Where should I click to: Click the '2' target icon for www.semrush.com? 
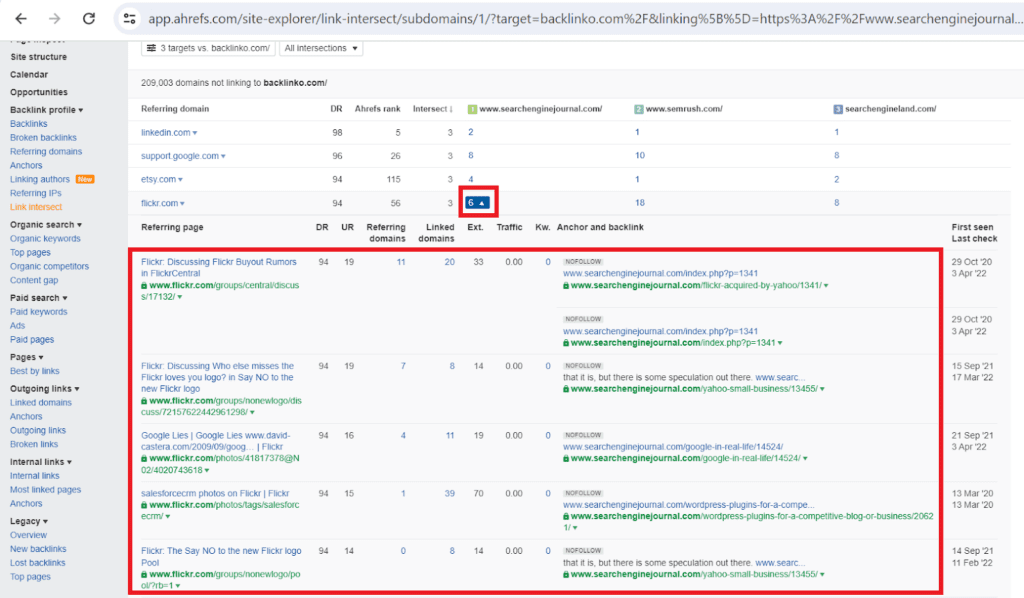click(x=639, y=109)
